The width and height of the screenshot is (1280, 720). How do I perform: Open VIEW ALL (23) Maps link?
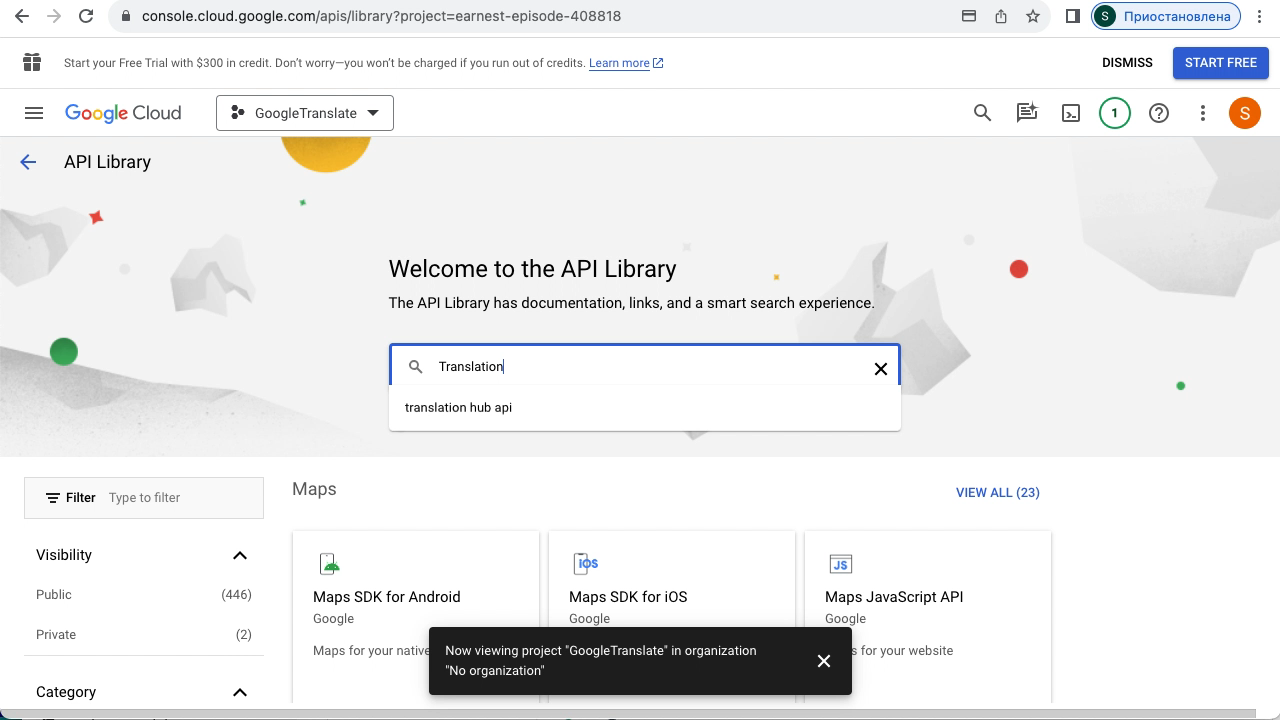997,492
